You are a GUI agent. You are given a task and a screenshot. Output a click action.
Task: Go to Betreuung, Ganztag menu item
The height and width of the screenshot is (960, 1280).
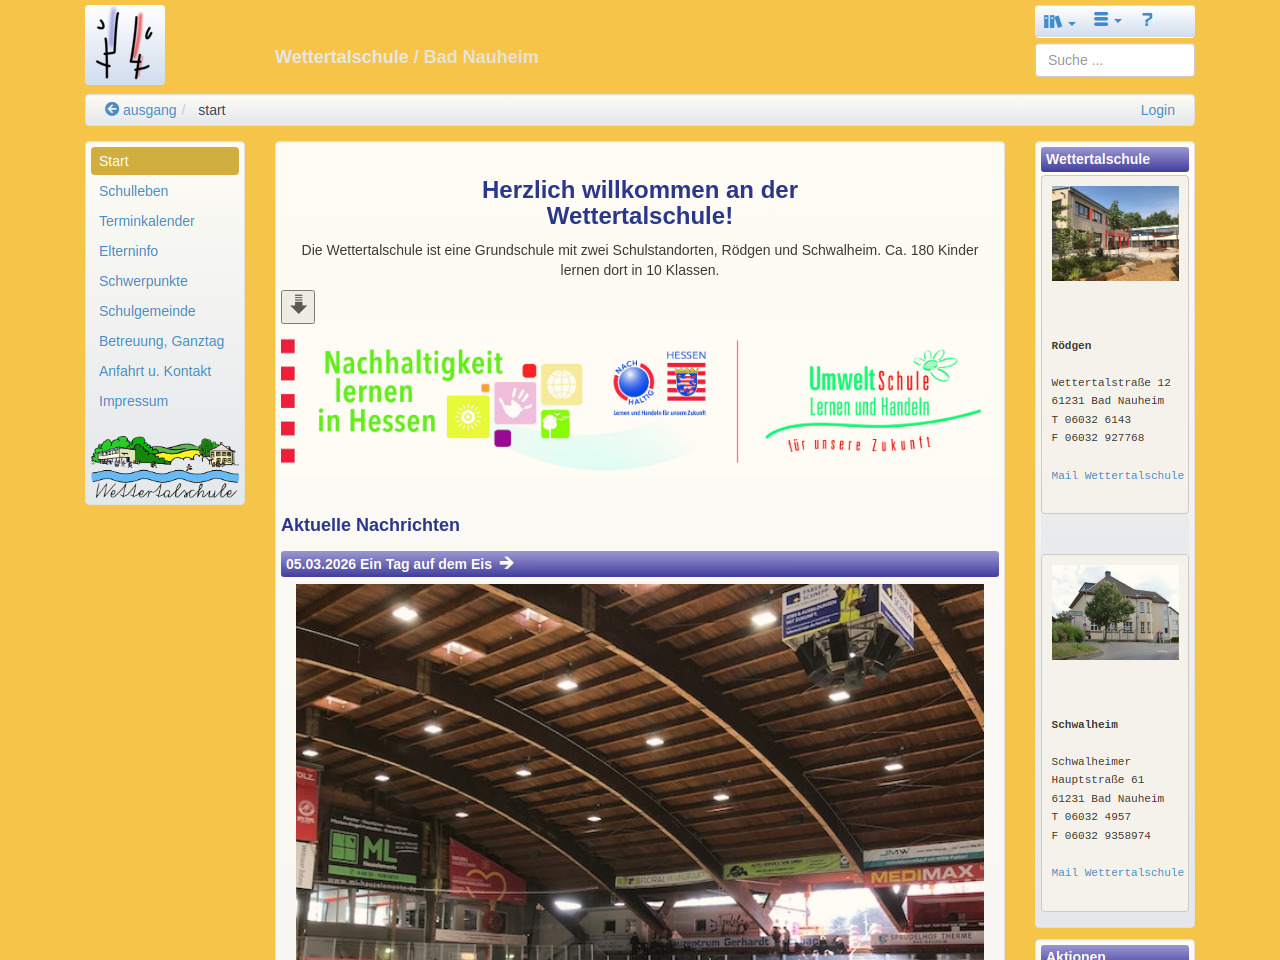[x=161, y=341]
